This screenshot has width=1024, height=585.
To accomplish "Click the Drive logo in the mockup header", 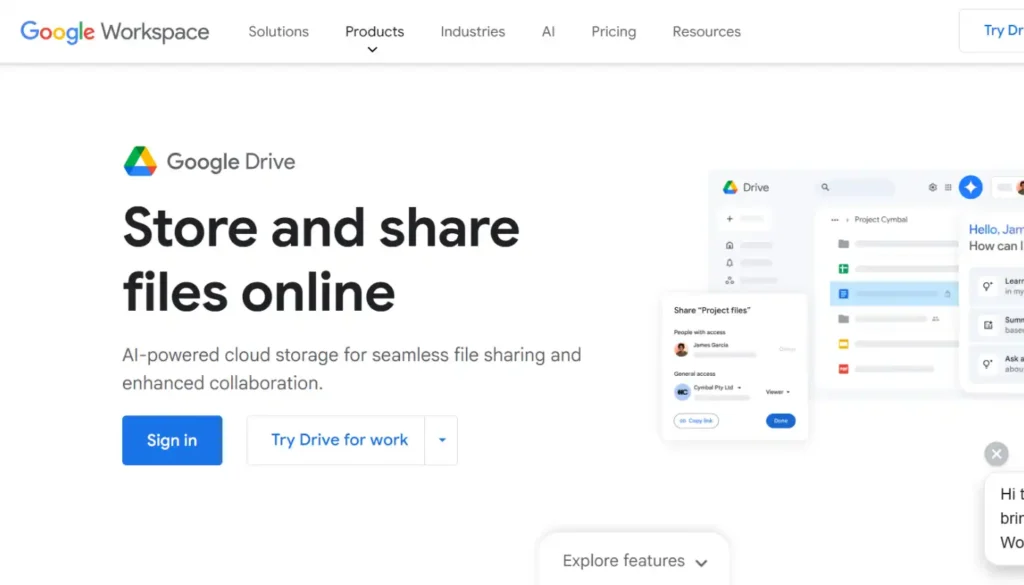I will (730, 187).
